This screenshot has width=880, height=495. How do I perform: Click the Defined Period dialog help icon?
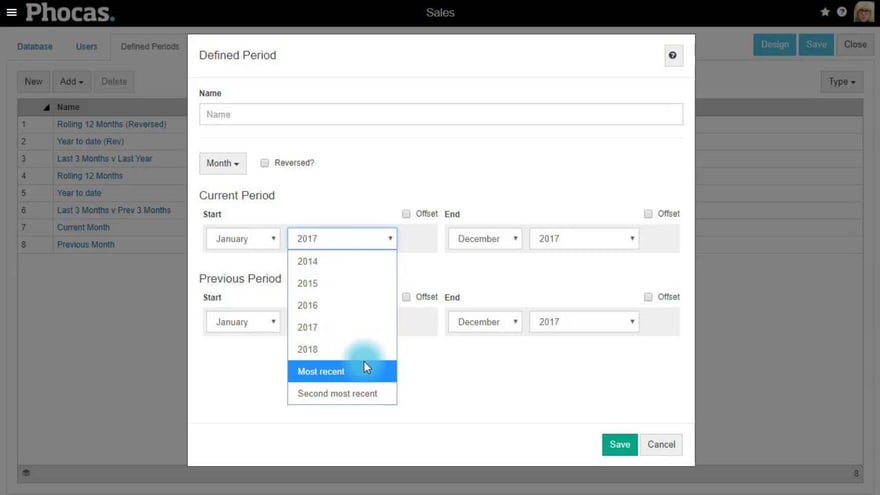coord(673,56)
